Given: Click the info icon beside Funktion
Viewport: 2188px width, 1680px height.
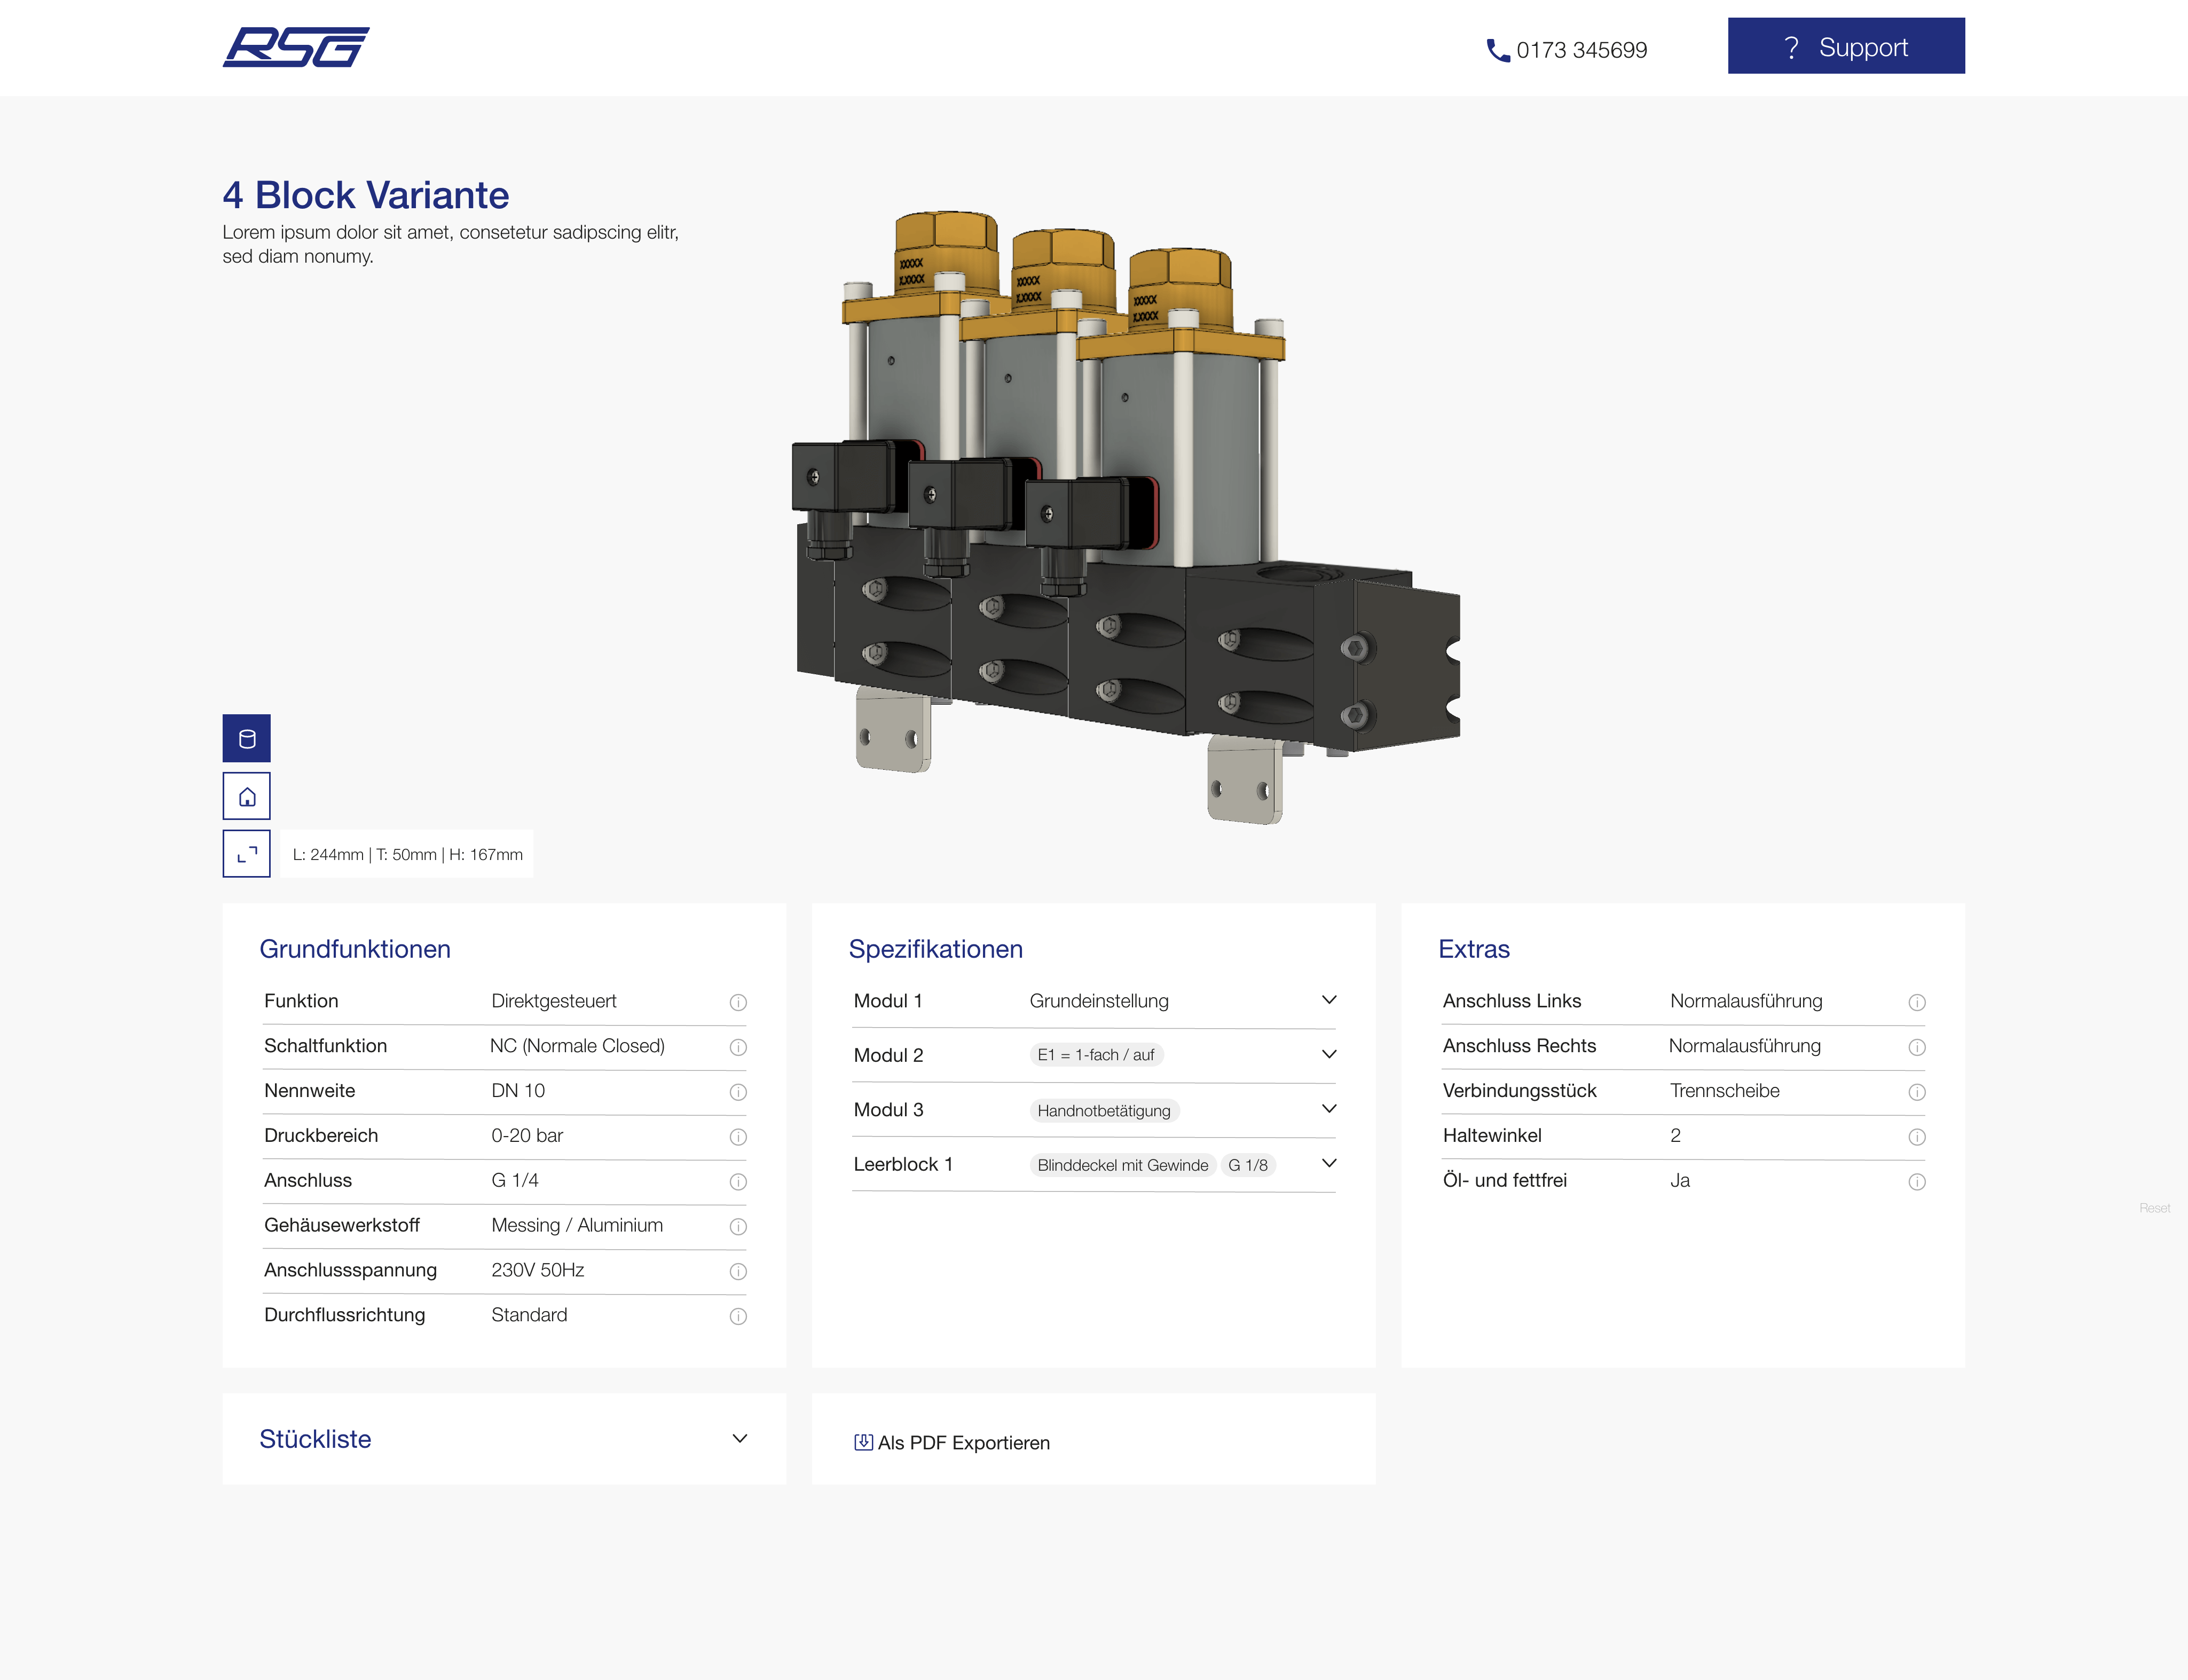Looking at the screenshot, I should click(x=738, y=1002).
